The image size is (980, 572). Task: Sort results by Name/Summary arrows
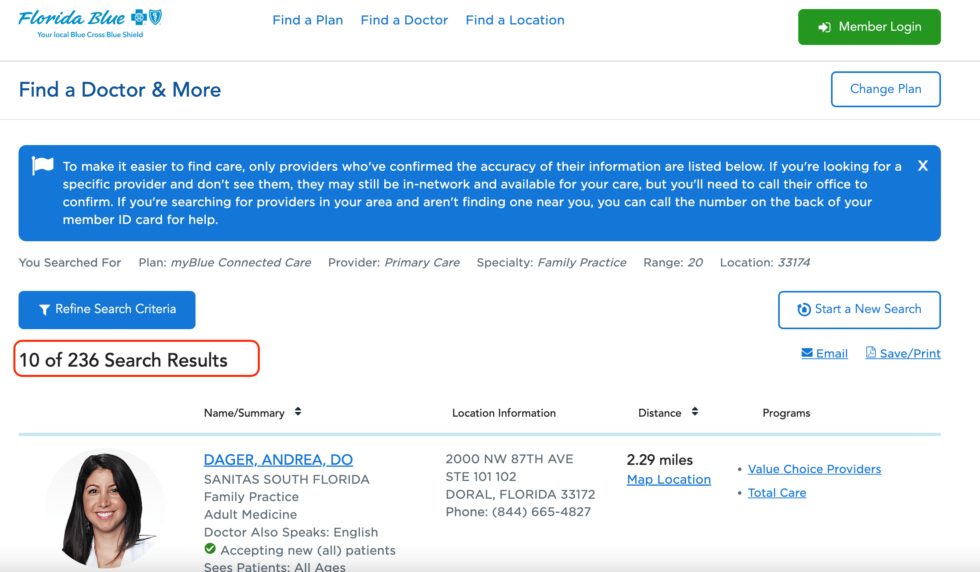[x=298, y=411]
